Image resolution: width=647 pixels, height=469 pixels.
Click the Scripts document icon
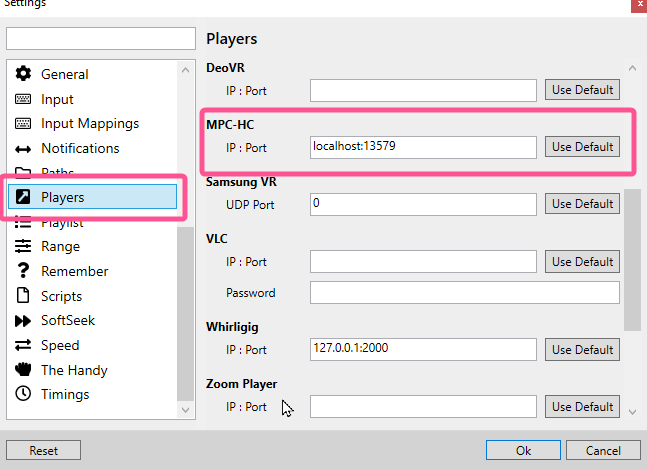(23, 295)
